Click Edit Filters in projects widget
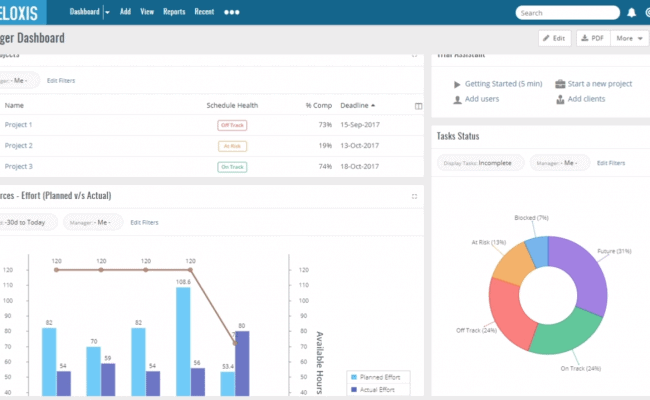The image size is (650, 400). (61, 80)
